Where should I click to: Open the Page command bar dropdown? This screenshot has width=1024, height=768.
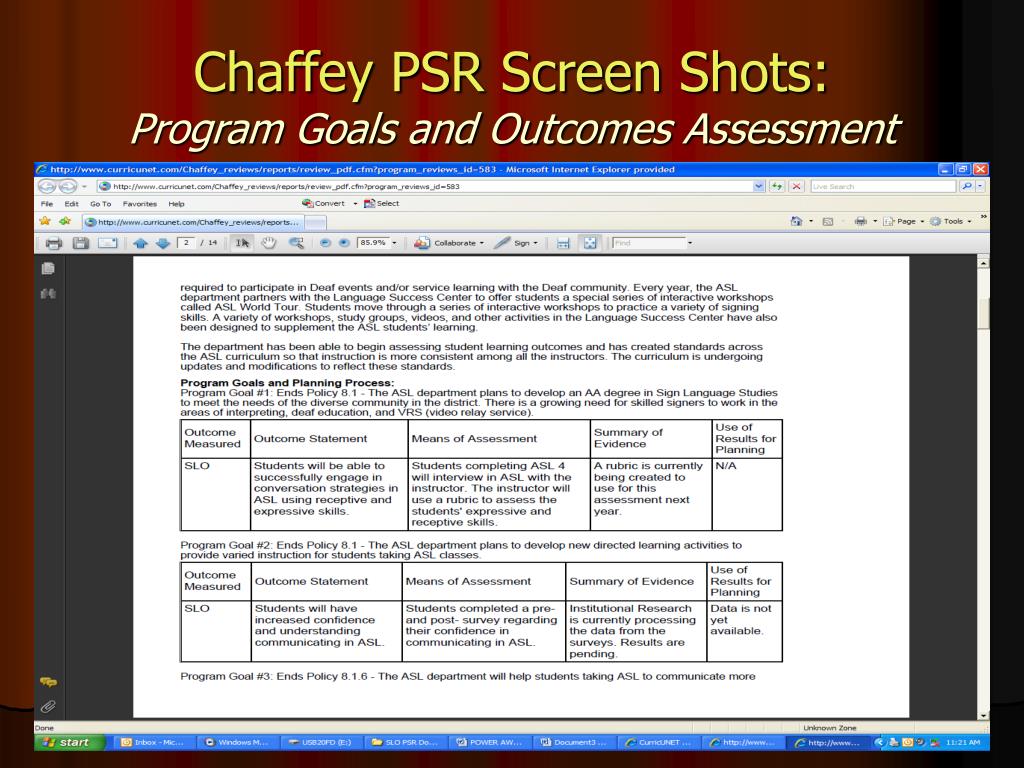tap(904, 221)
